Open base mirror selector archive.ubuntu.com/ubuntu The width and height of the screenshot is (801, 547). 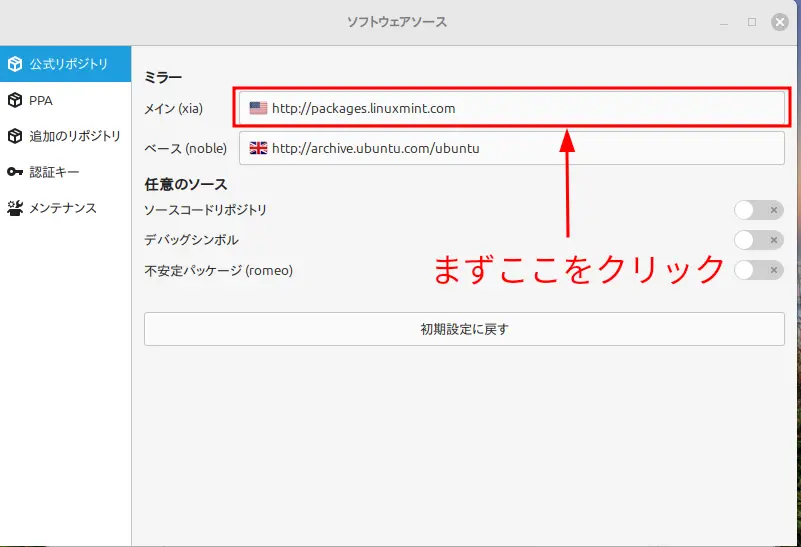tap(512, 148)
